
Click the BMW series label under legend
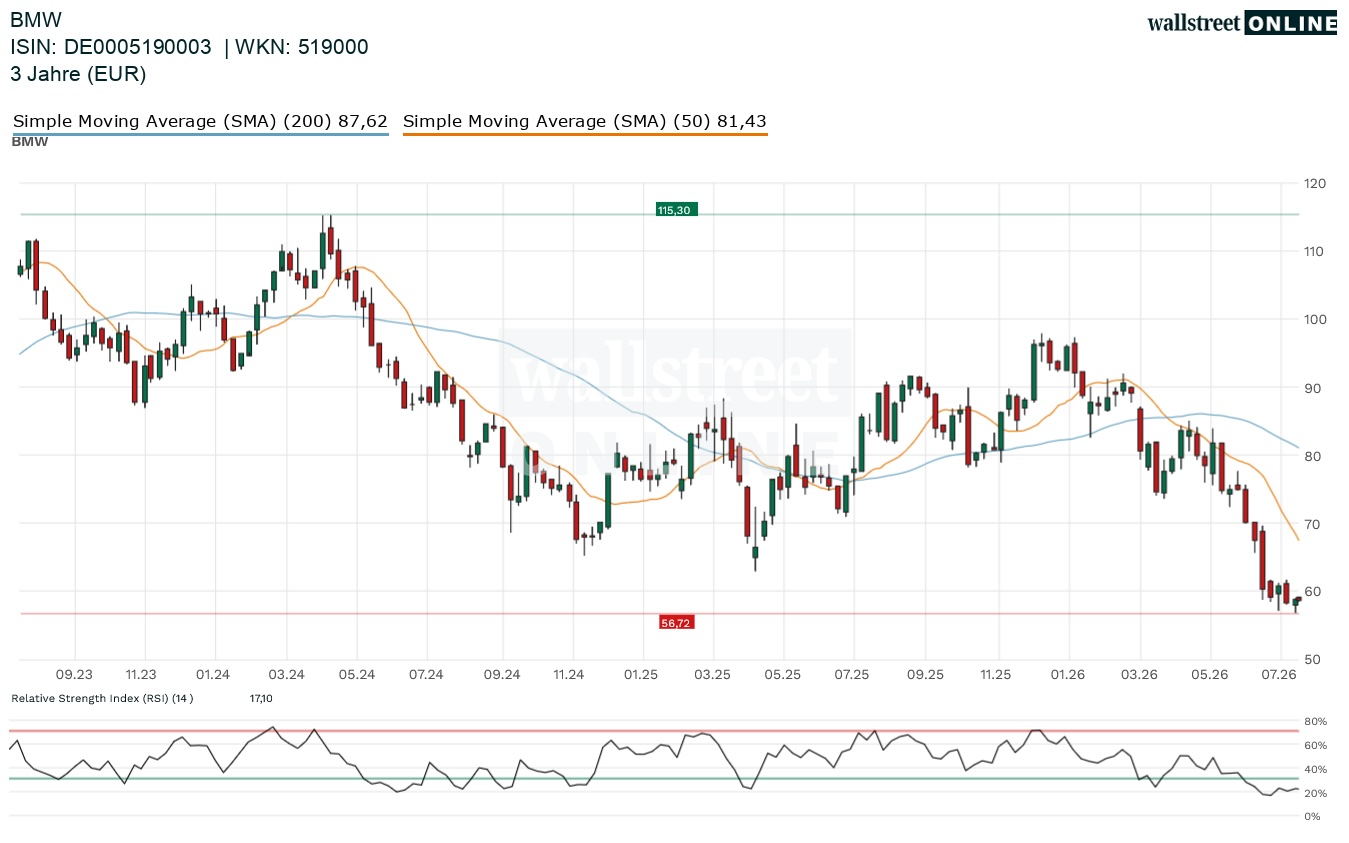pyautogui.click(x=29, y=142)
